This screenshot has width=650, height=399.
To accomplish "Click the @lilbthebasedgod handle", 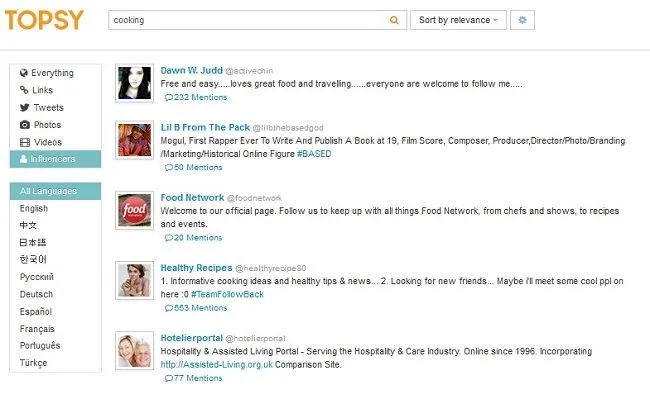I will 288,128.
